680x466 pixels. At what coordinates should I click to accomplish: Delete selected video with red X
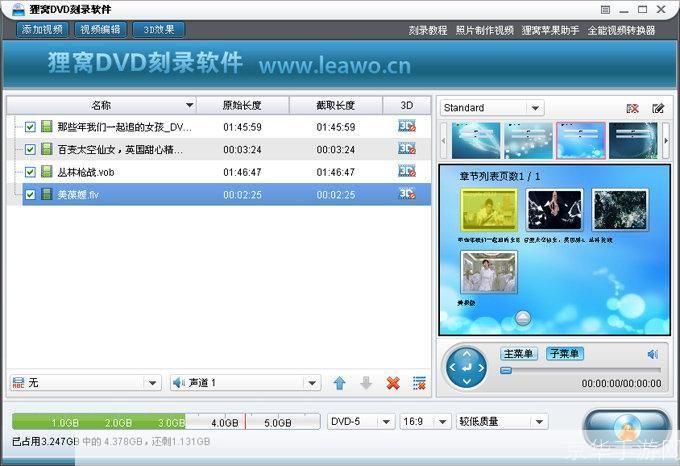click(393, 383)
